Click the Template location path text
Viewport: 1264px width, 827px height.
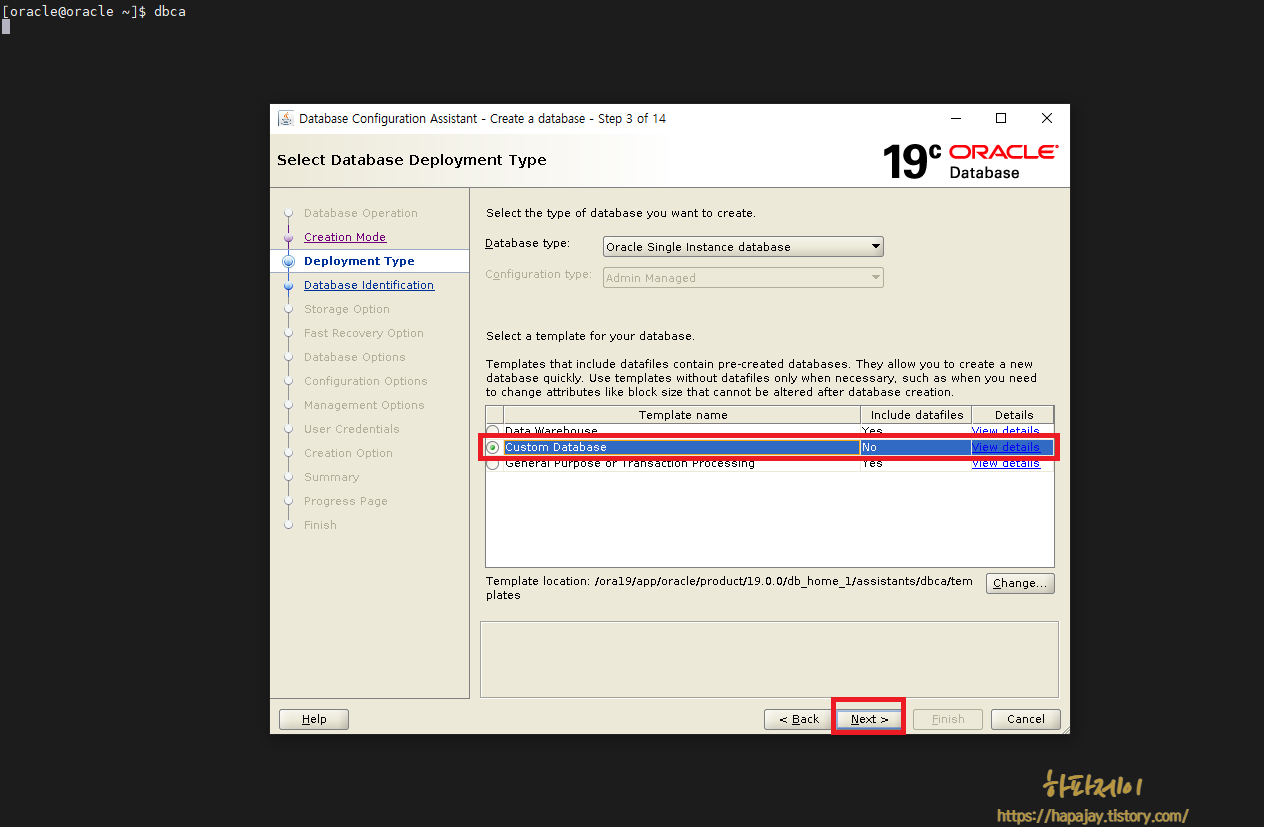point(729,588)
